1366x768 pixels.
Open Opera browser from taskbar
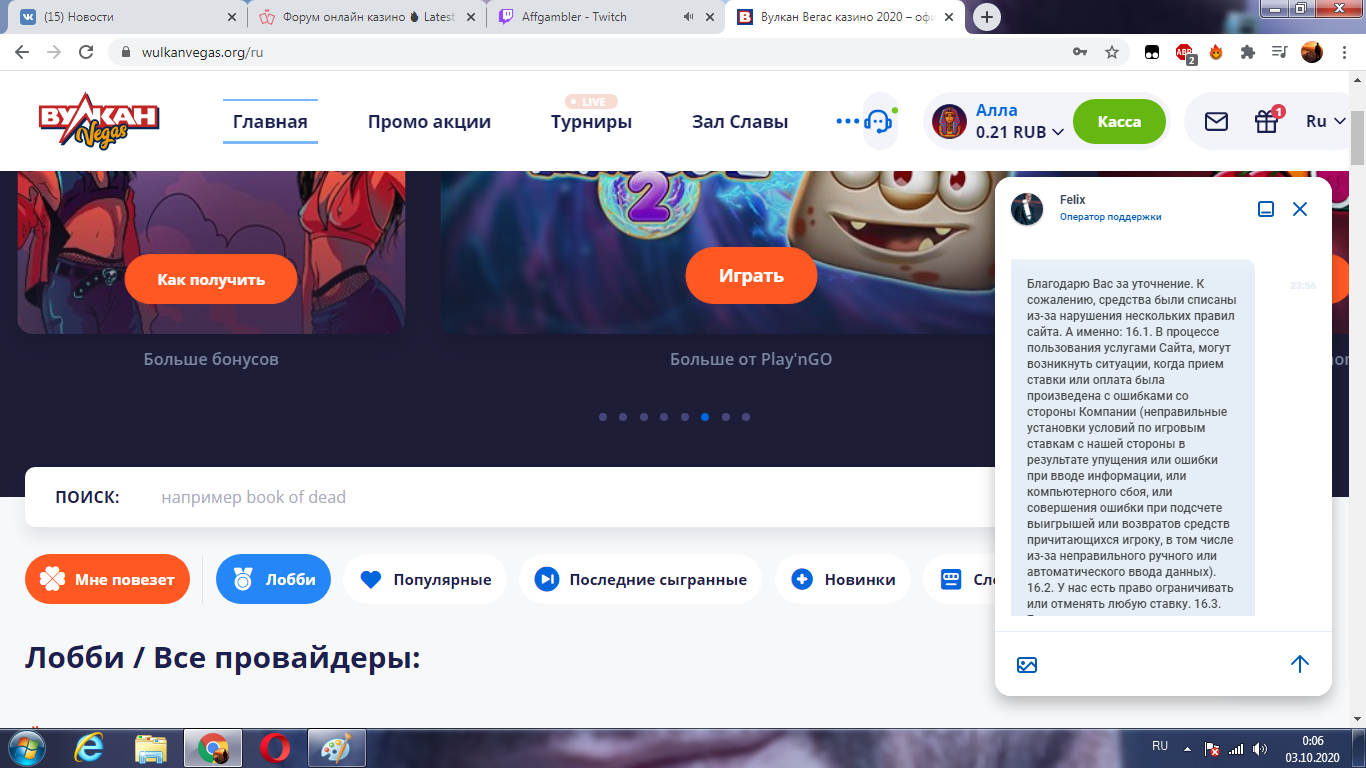tap(275, 748)
